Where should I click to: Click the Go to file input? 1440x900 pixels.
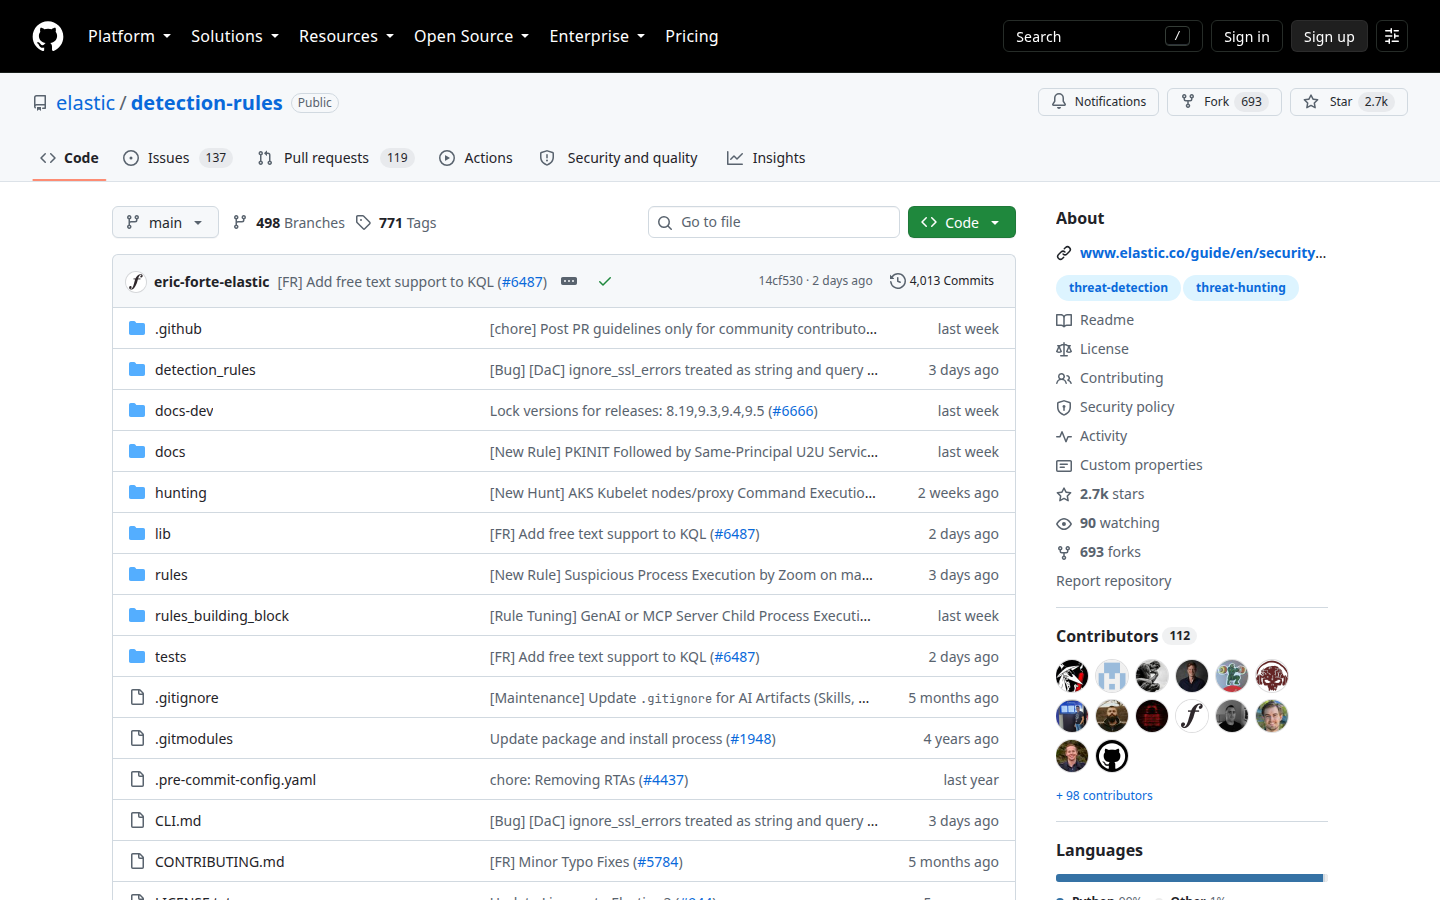pyautogui.click(x=774, y=222)
